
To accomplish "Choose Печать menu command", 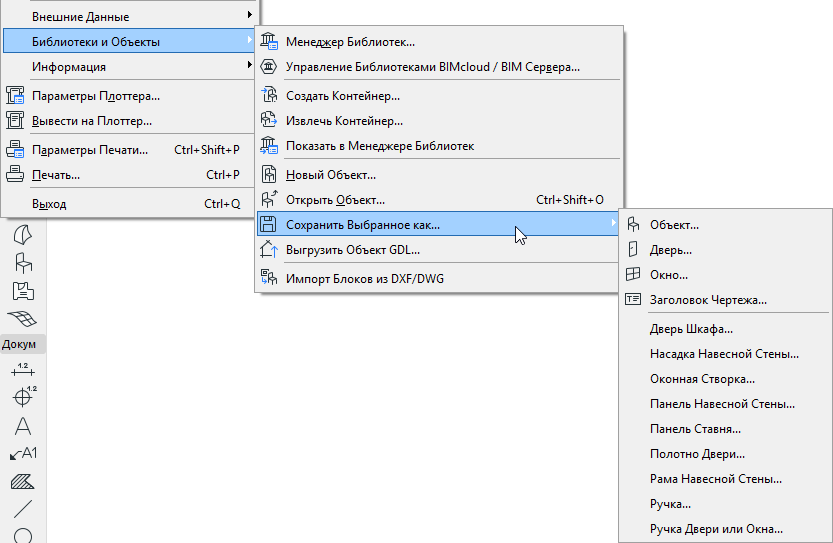I will pyautogui.click(x=128, y=175).
